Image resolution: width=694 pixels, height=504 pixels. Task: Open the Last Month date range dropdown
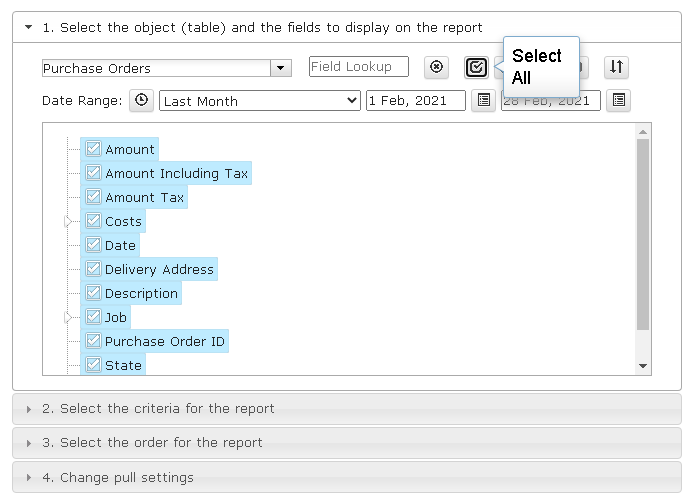[x=260, y=101]
